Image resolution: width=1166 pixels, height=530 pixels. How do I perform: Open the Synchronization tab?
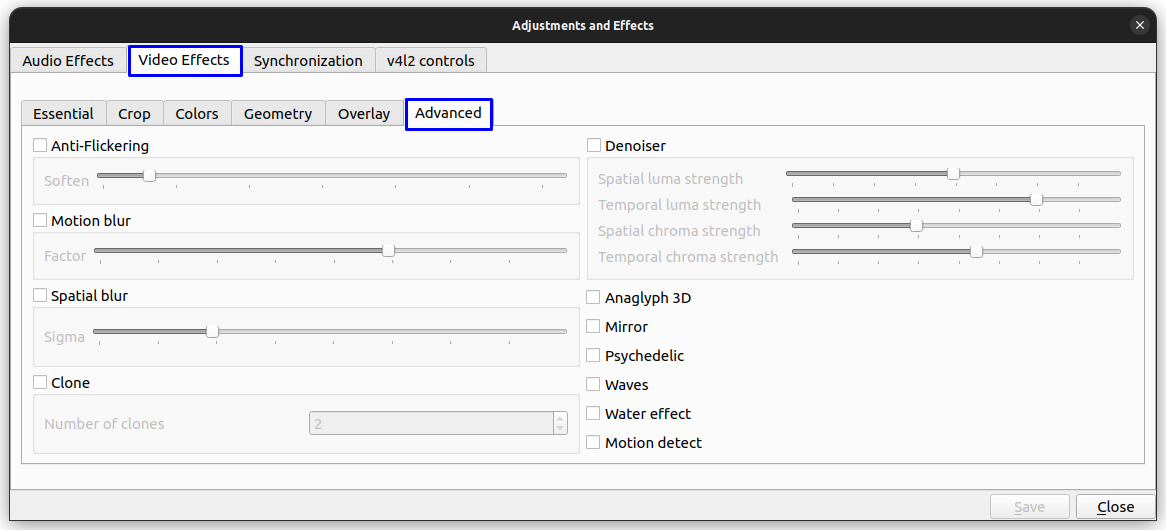[x=308, y=61]
